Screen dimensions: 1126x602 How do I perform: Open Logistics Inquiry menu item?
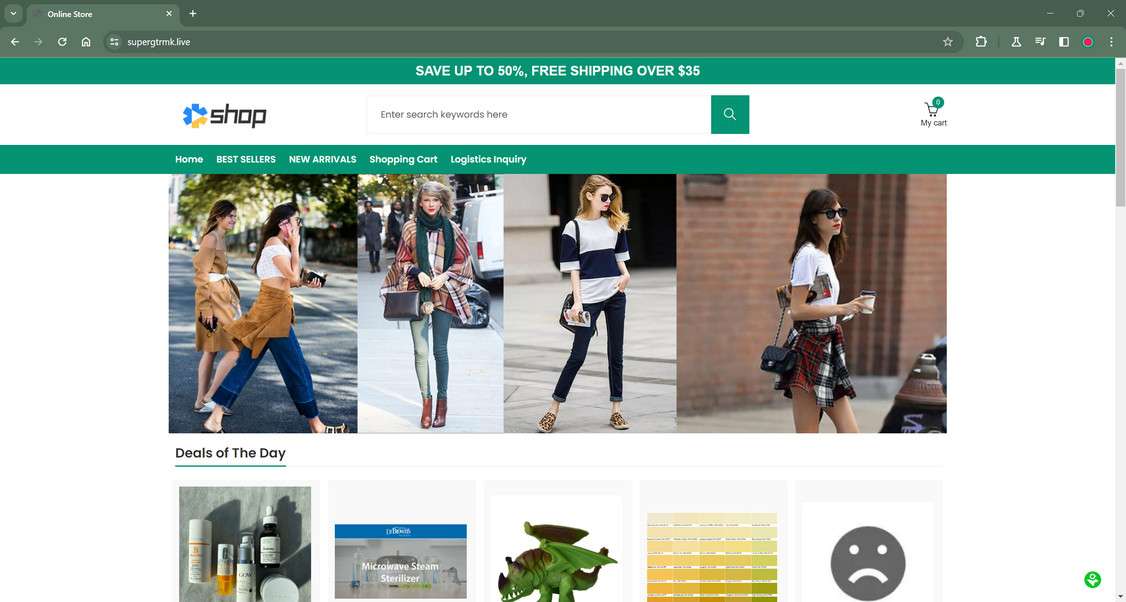tap(488, 159)
